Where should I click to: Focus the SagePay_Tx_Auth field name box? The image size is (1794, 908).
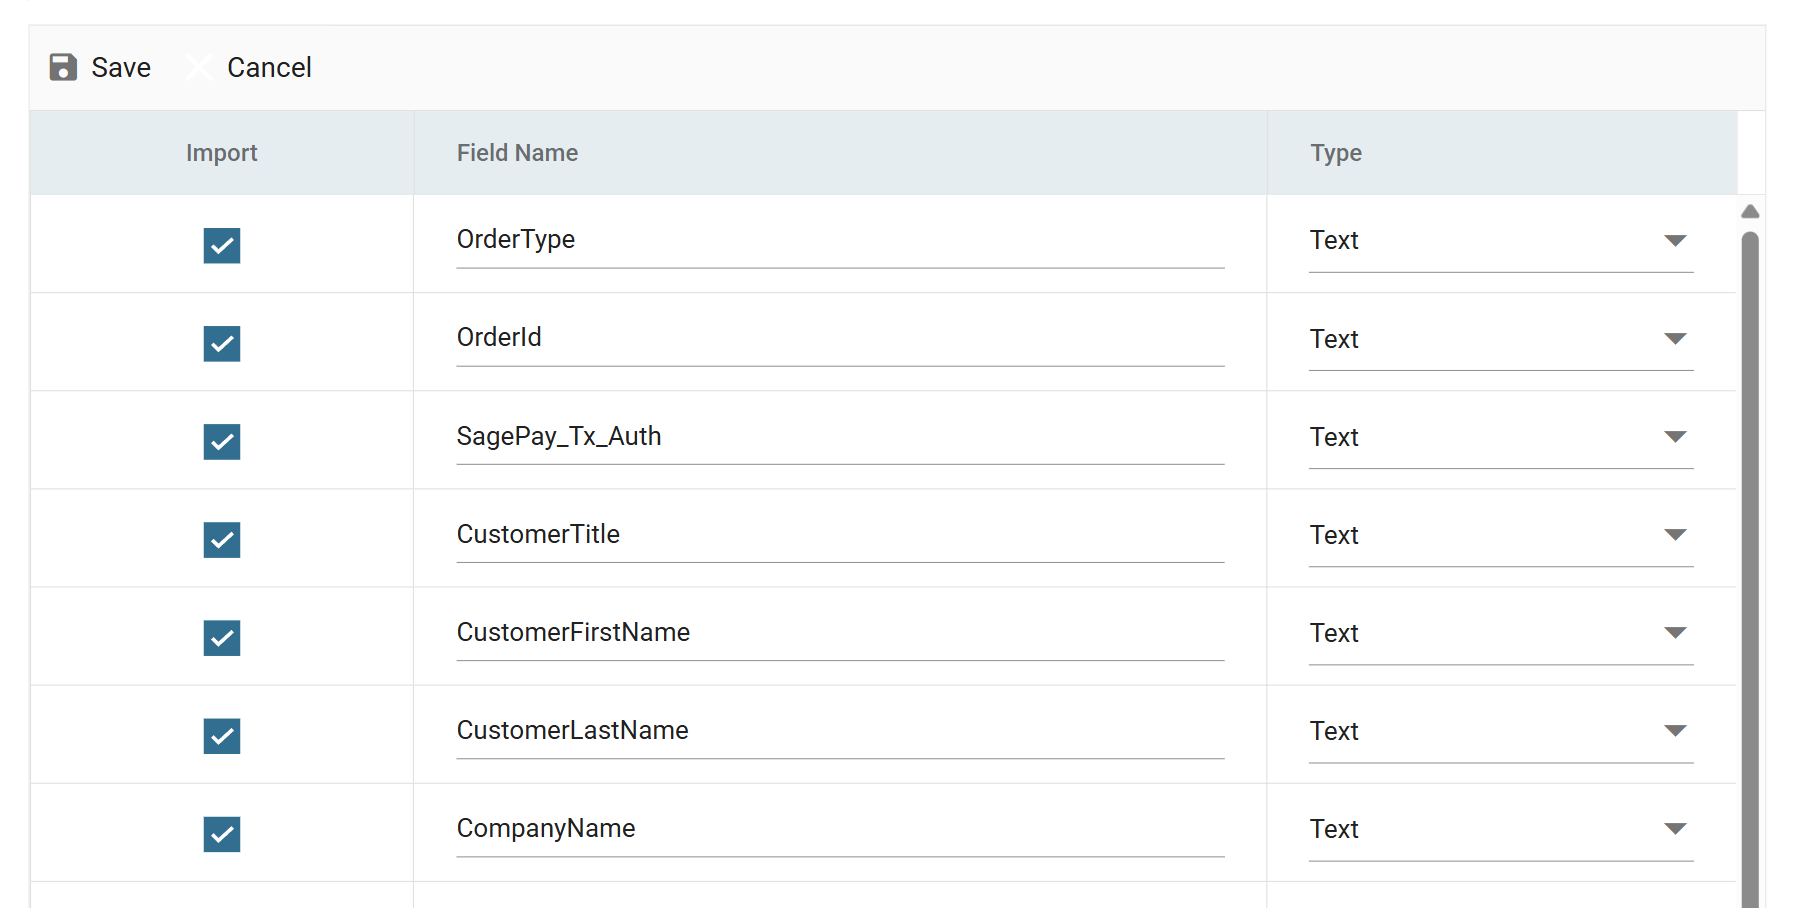(x=840, y=436)
